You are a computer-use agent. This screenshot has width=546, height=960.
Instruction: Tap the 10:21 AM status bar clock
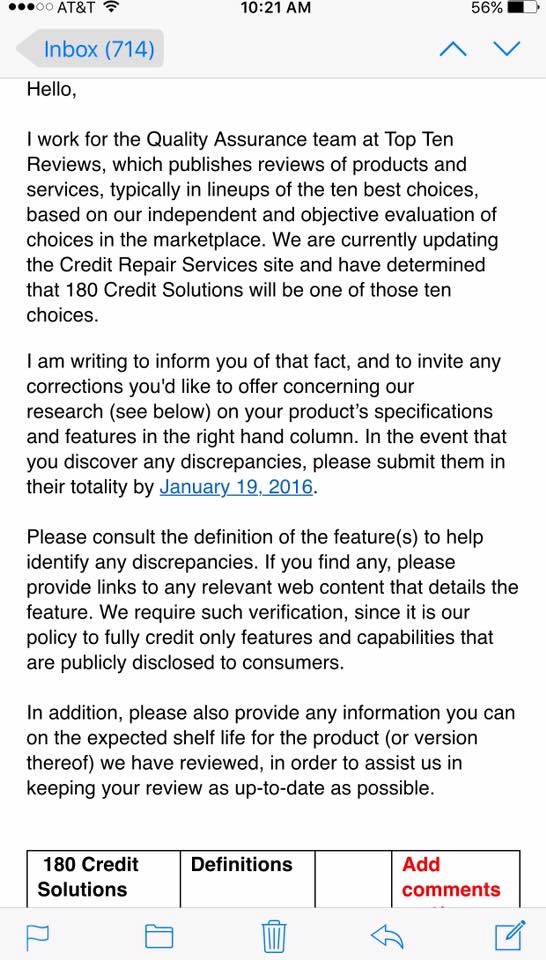coord(275,9)
